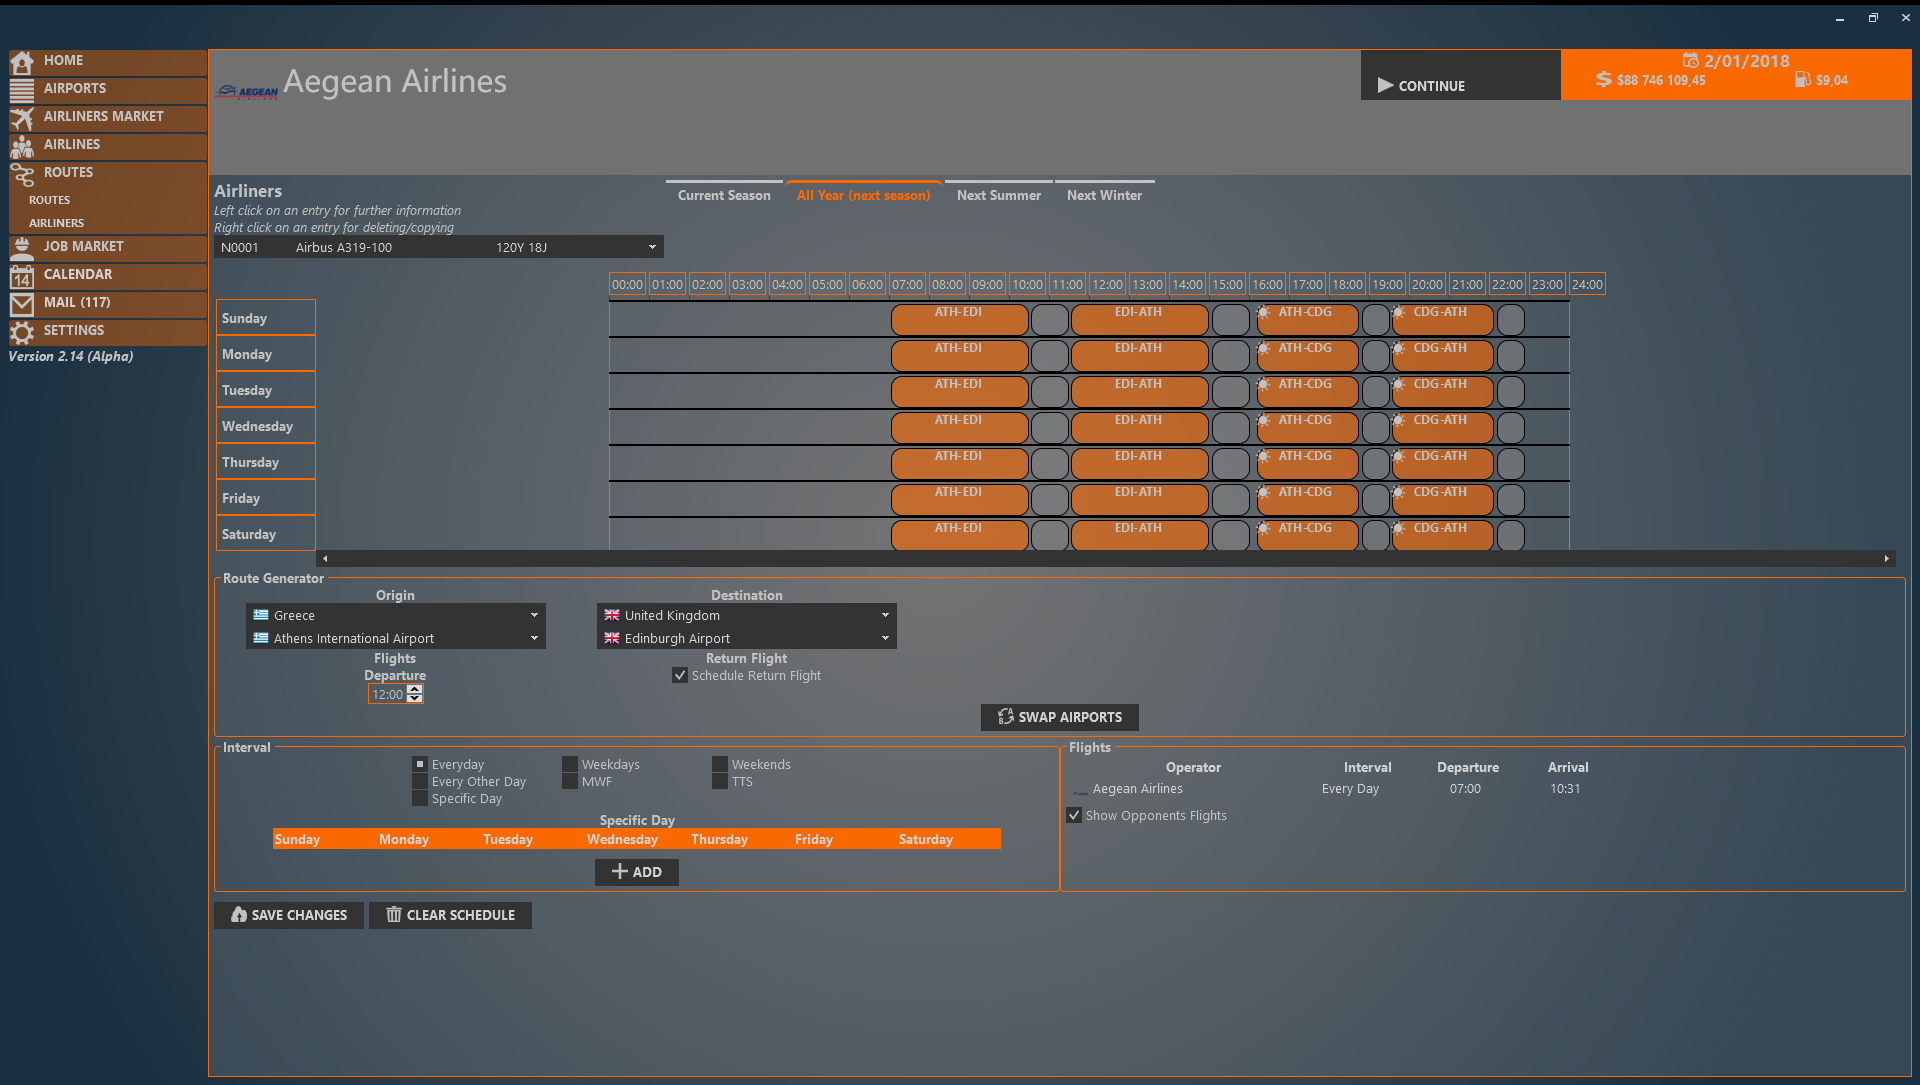
Task: Drag the weekly schedule horizontal scrollbar
Action: 1106,559
